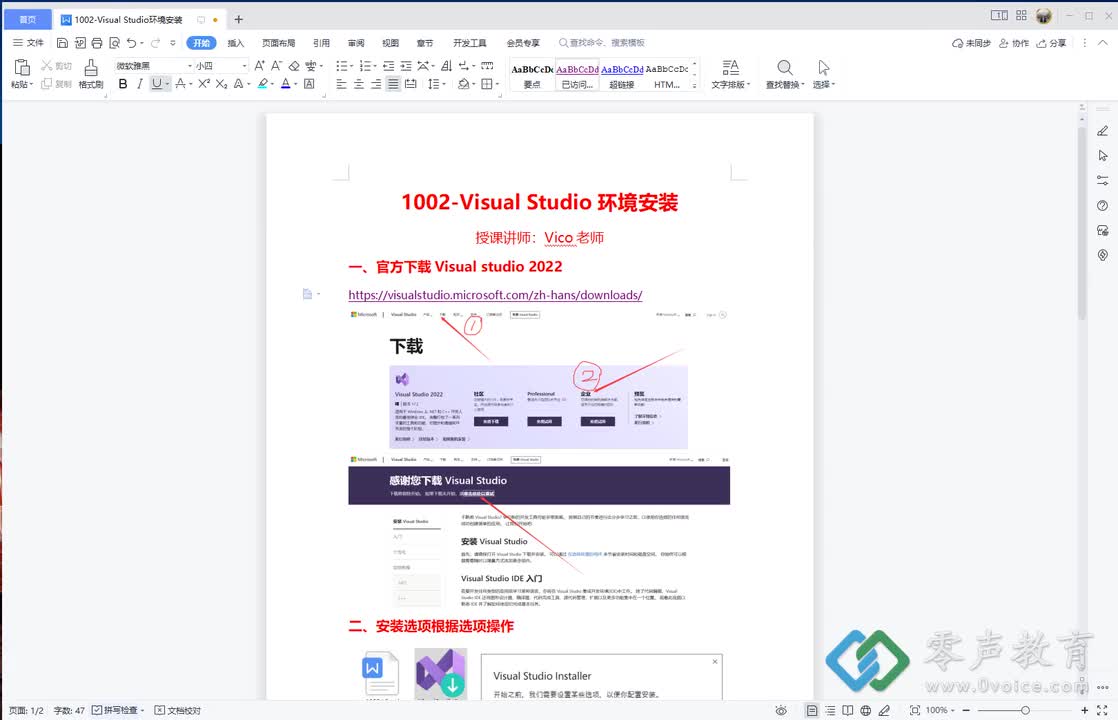Decrease font size with the A- icon
The width and height of the screenshot is (1118, 720).
click(x=277, y=66)
